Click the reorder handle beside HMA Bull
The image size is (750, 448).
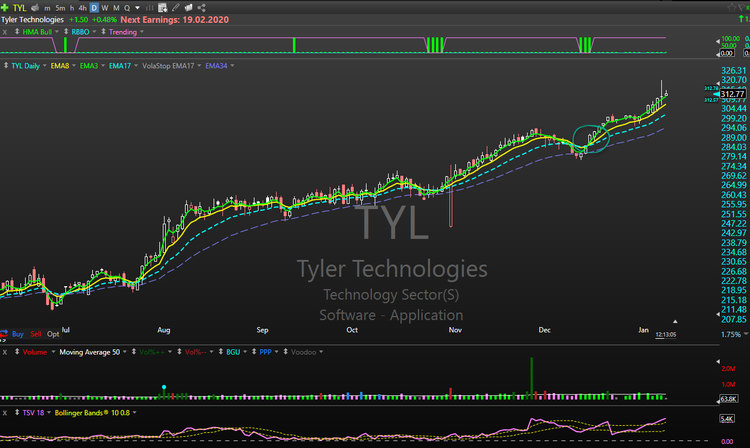point(17,32)
